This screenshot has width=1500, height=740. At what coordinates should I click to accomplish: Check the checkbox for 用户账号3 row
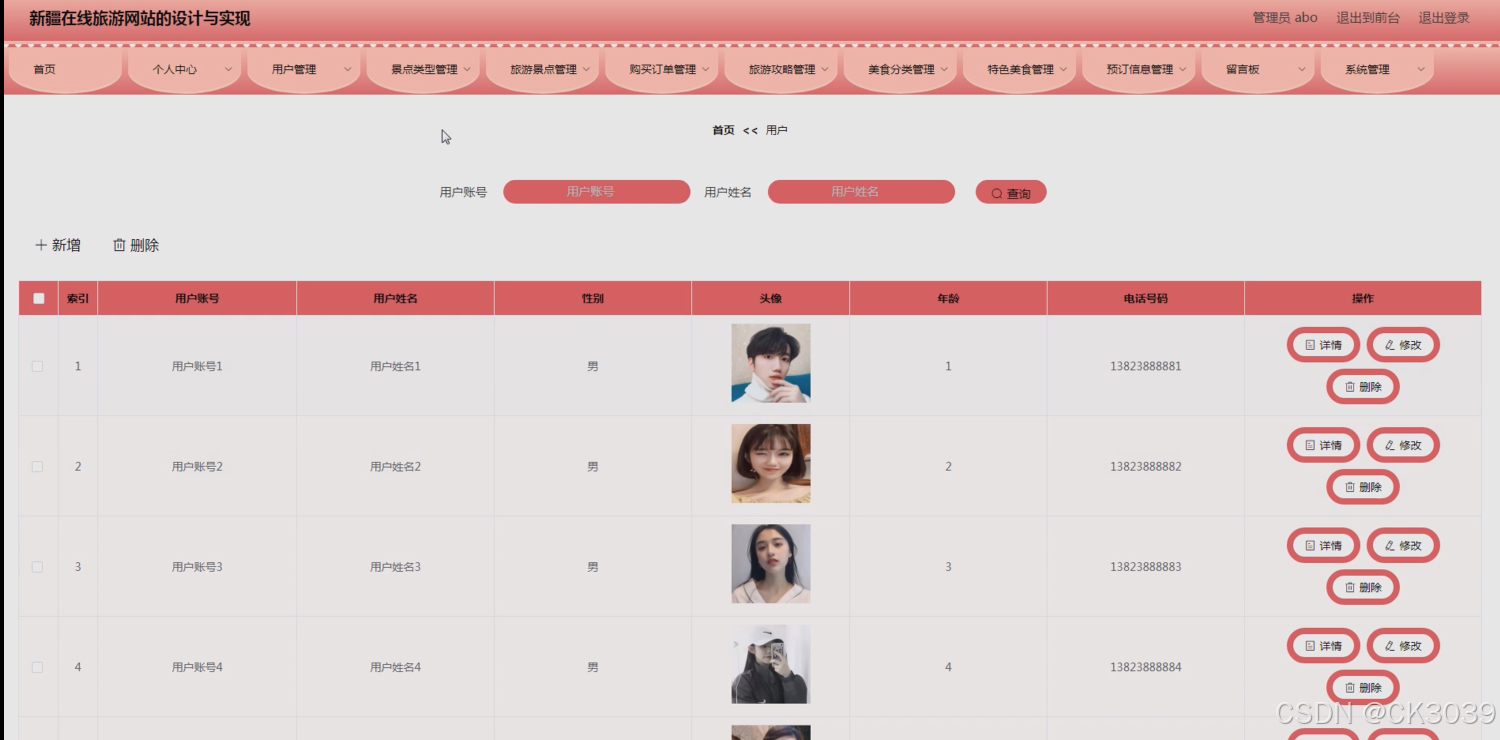click(x=37, y=567)
